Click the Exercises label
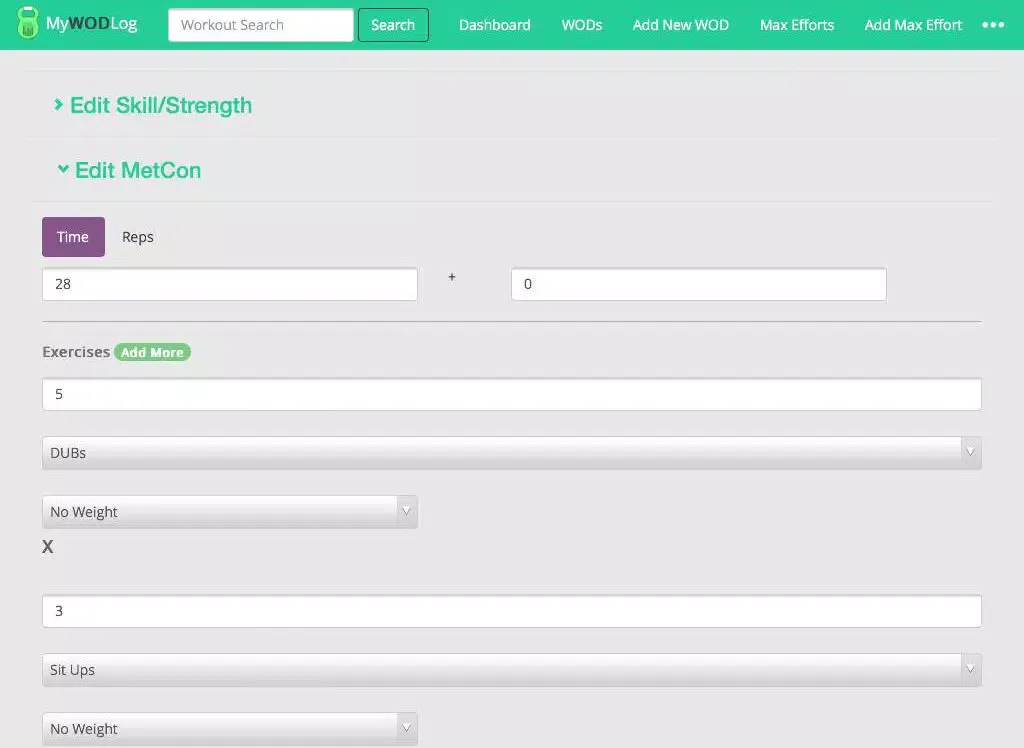This screenshot has height=748, width=1024. point(76,352)
